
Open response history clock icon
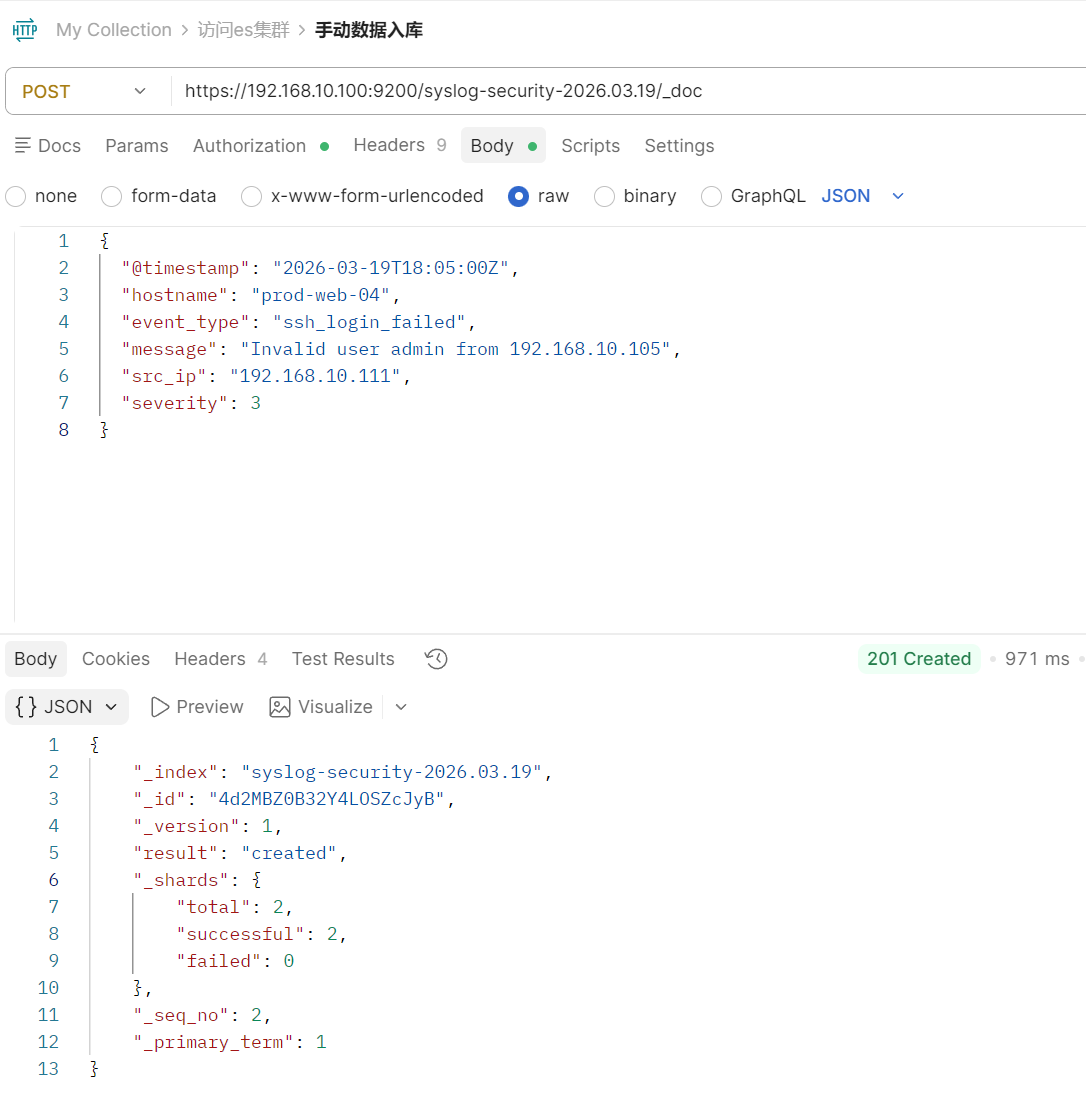click(x=436, y=659)
